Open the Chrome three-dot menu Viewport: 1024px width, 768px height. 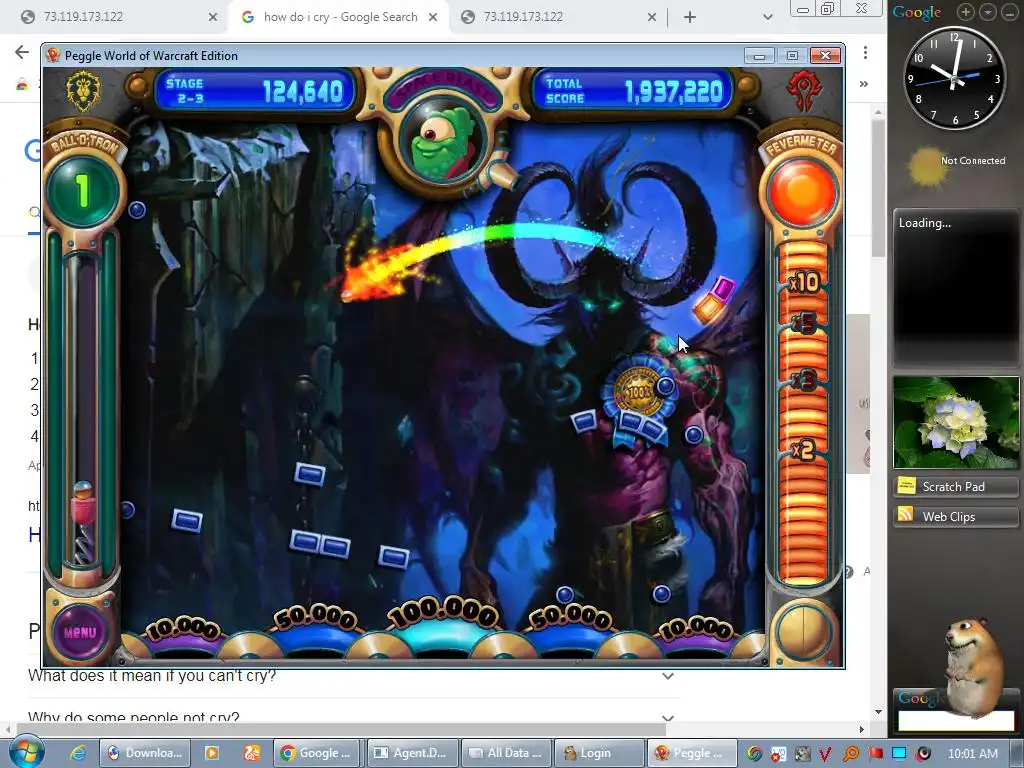[x=865, y=52]
